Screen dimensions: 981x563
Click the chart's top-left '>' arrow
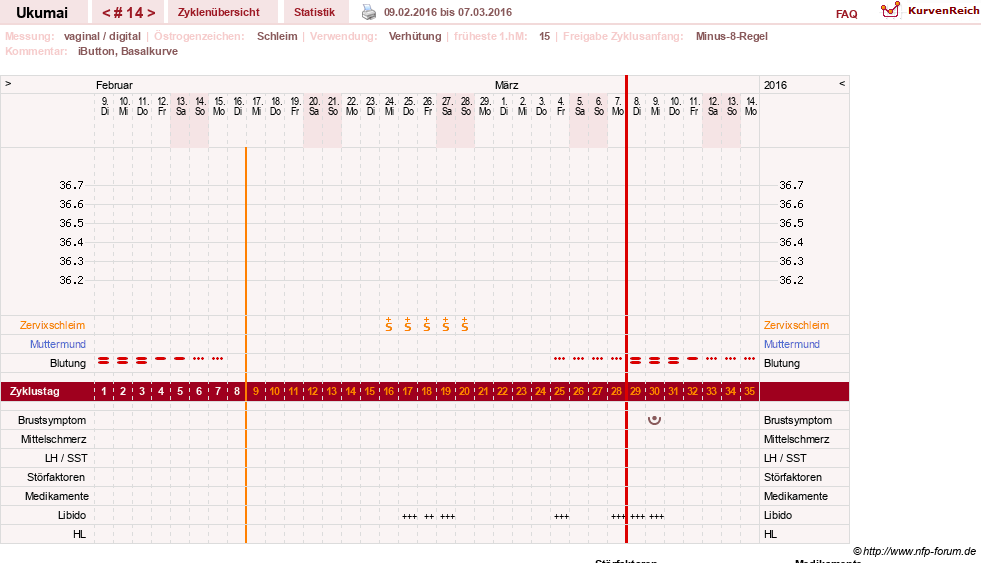8,83
